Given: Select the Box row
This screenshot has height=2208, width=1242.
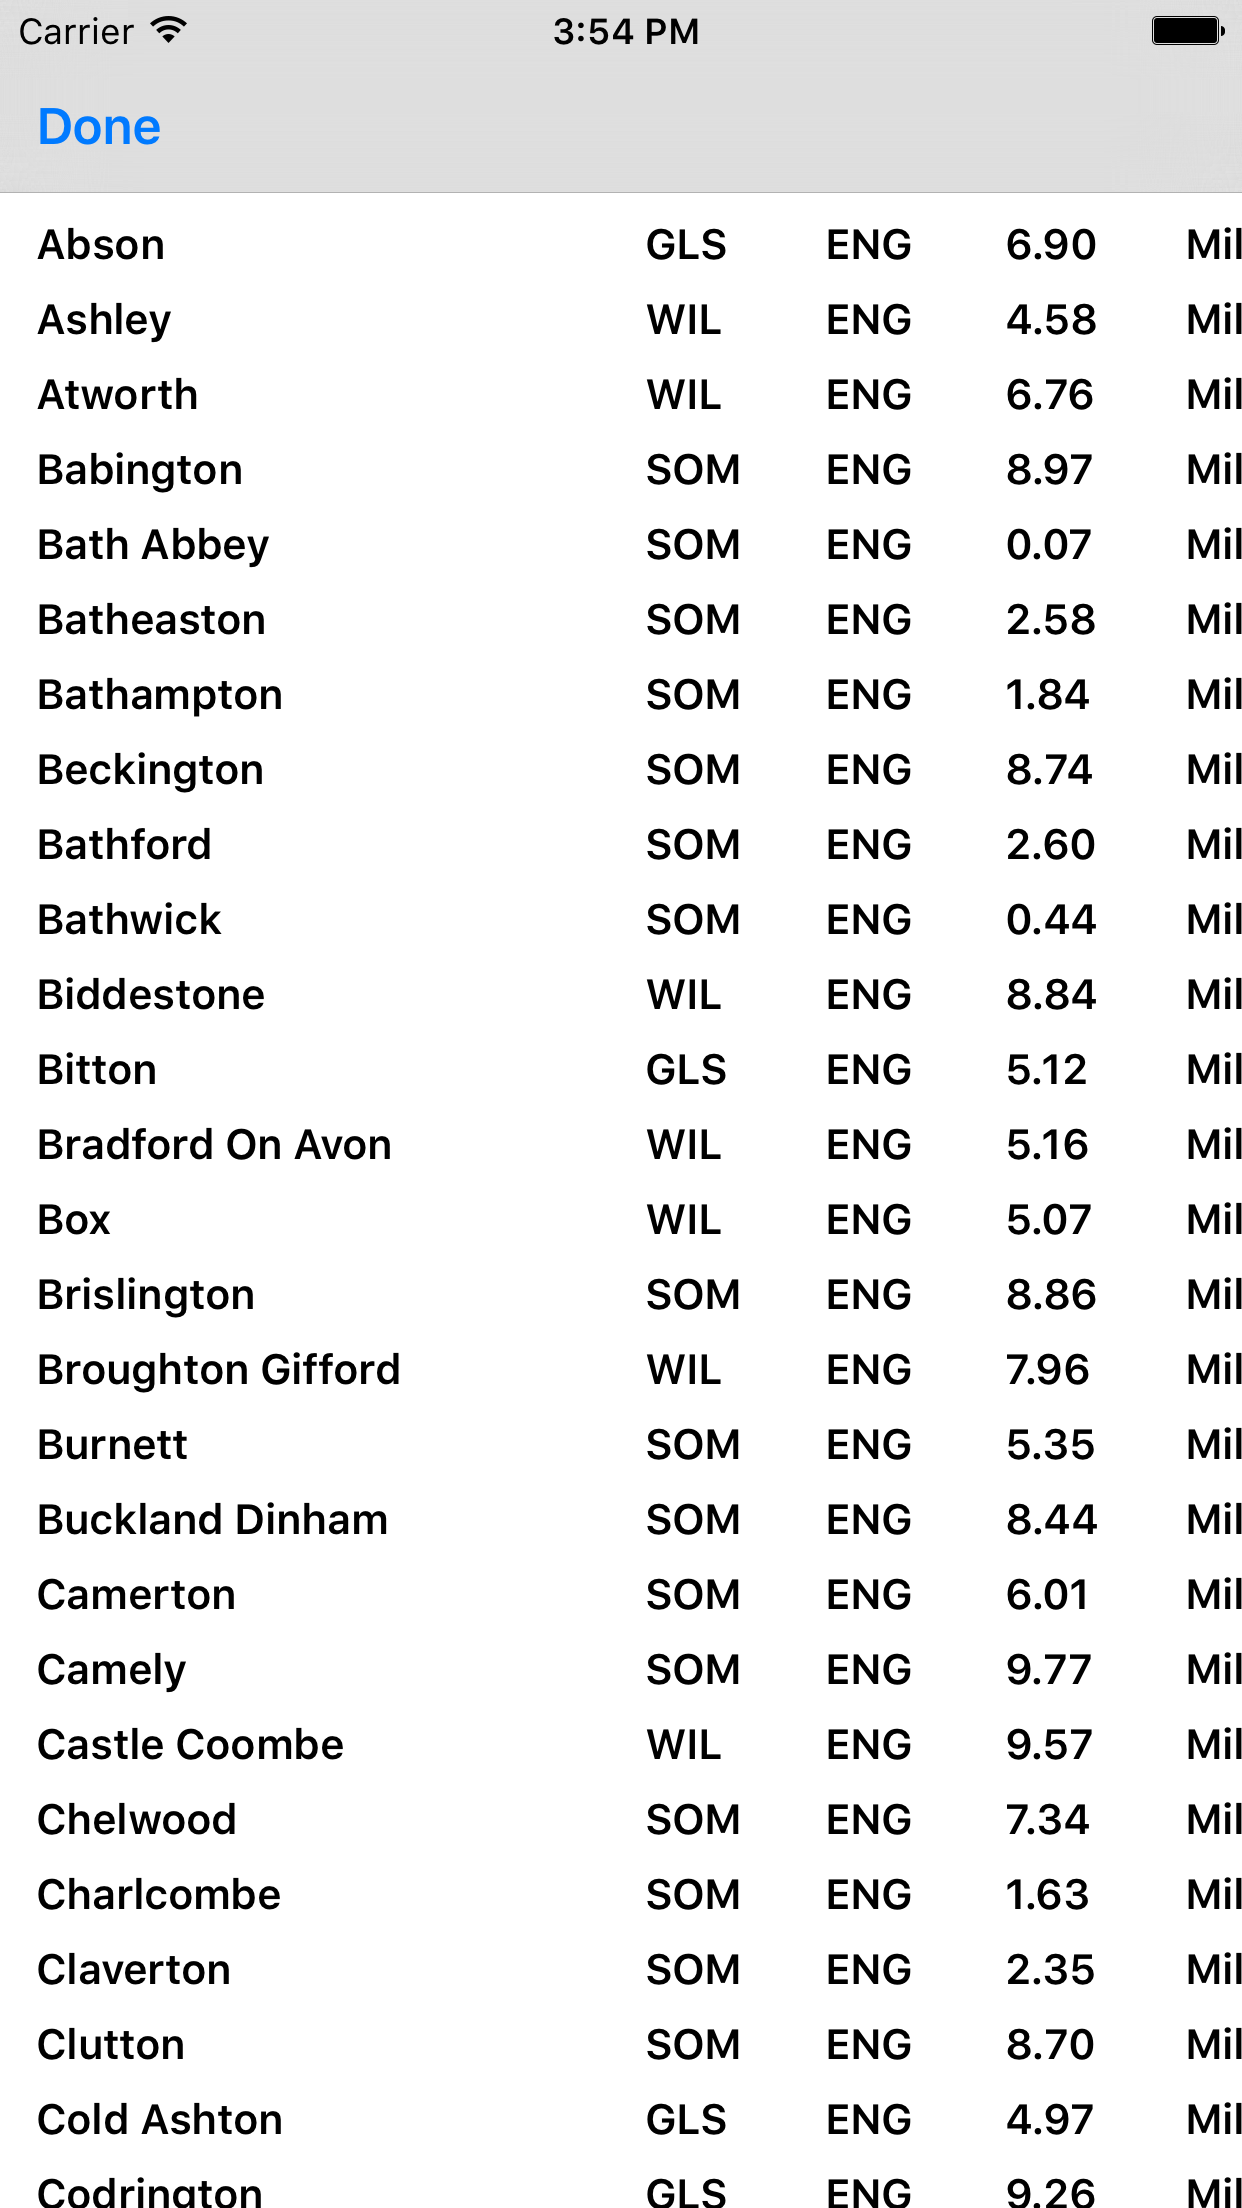Looking at the screenshot, I should 621,1220.
